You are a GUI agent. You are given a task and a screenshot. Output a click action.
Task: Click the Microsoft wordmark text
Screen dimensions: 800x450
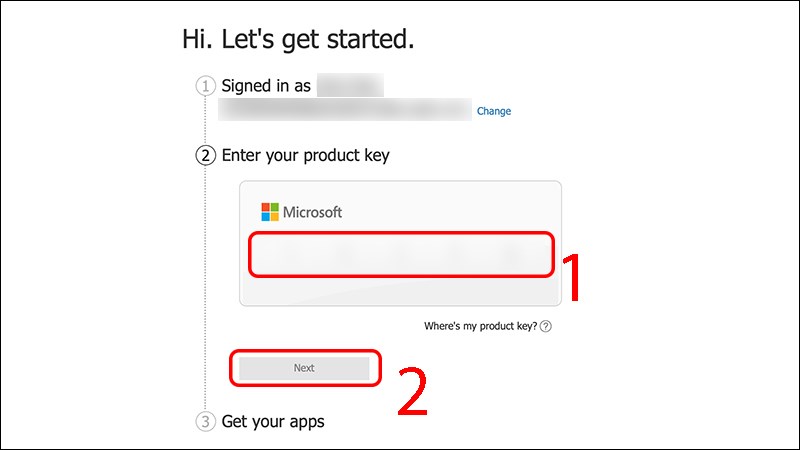313,212
